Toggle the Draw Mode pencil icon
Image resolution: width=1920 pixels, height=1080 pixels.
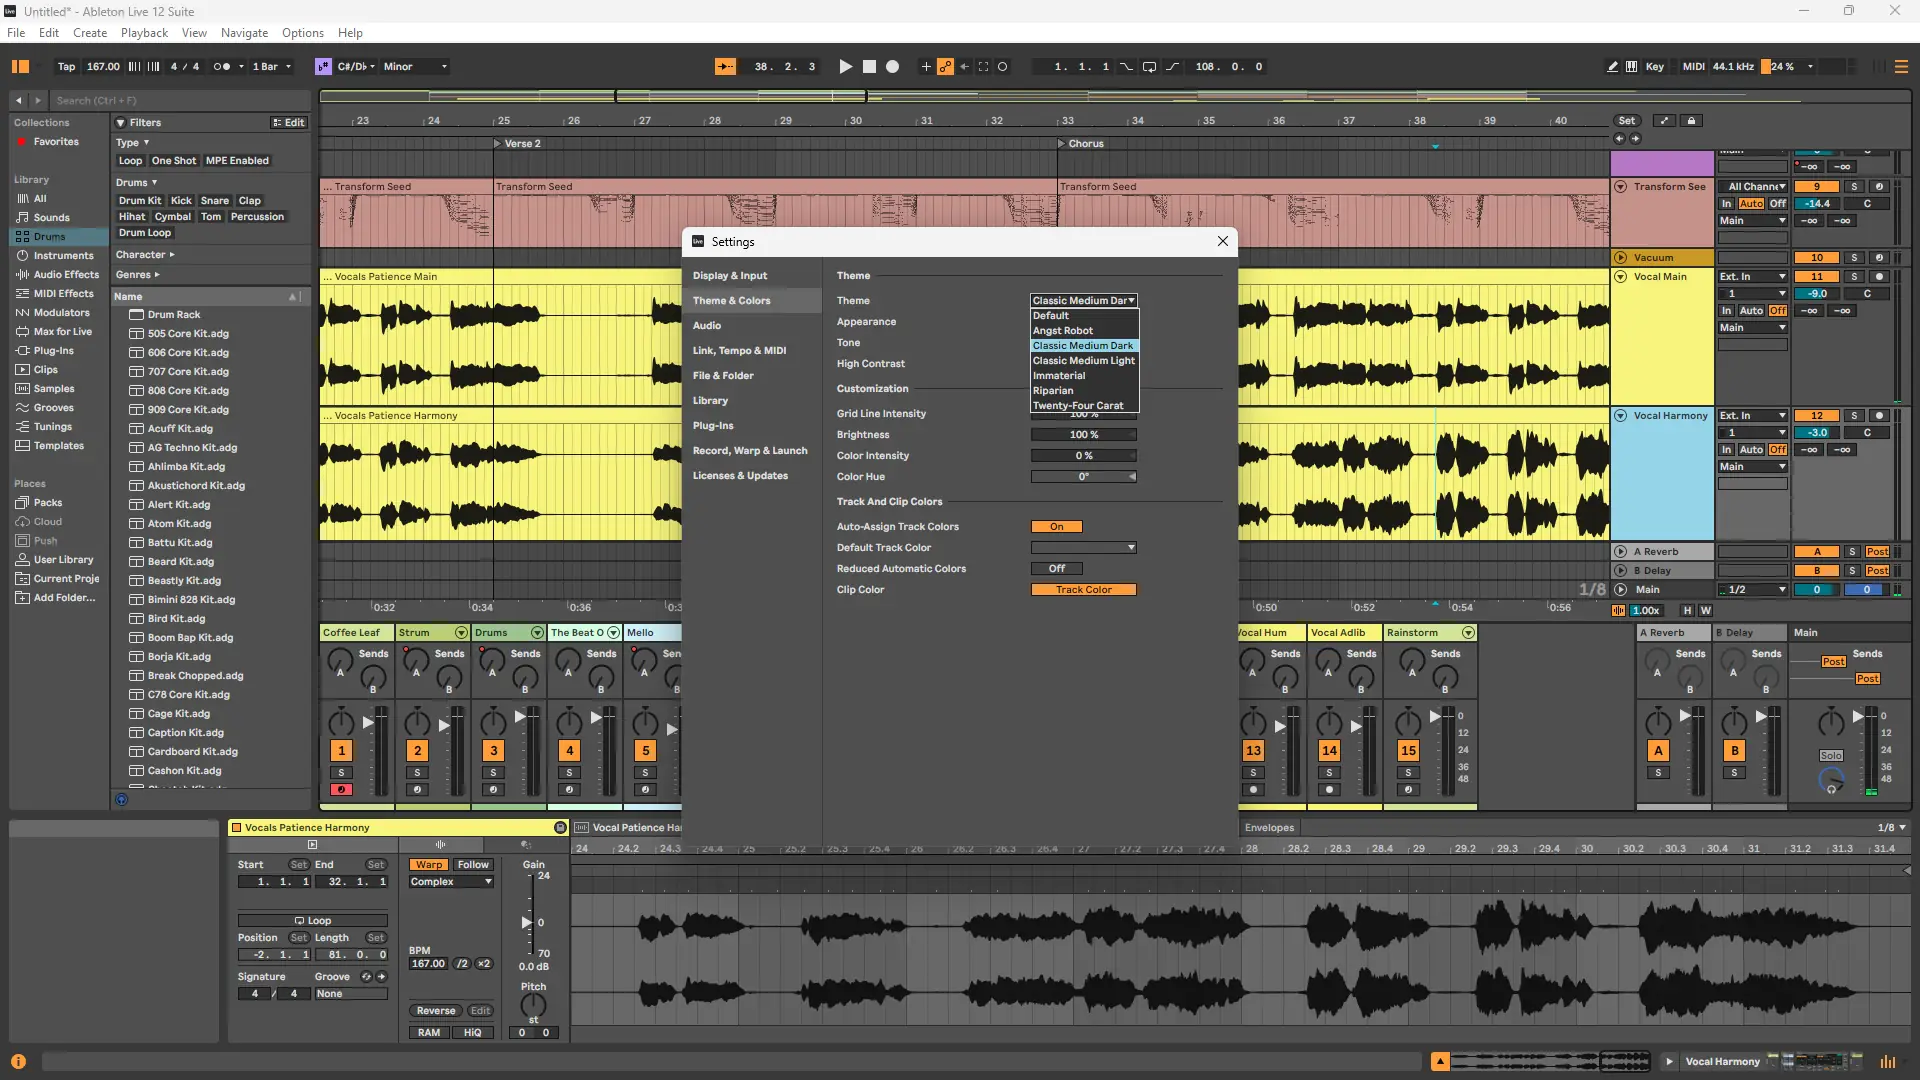1612,67
